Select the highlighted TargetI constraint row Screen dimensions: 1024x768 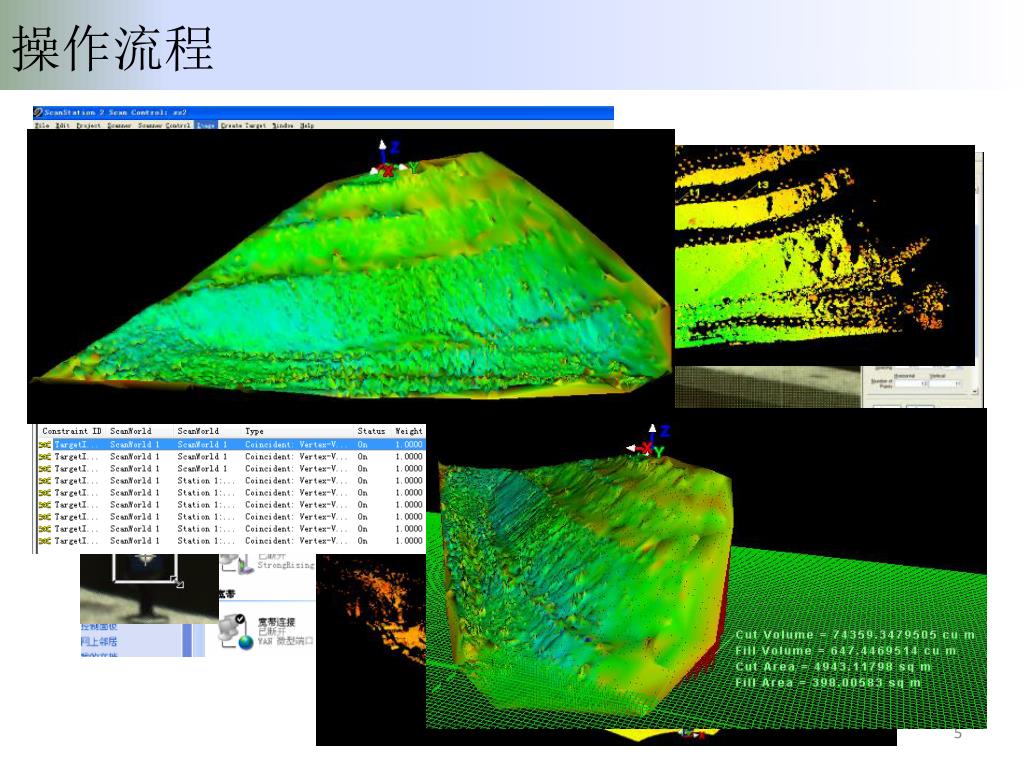coord(232,444)
